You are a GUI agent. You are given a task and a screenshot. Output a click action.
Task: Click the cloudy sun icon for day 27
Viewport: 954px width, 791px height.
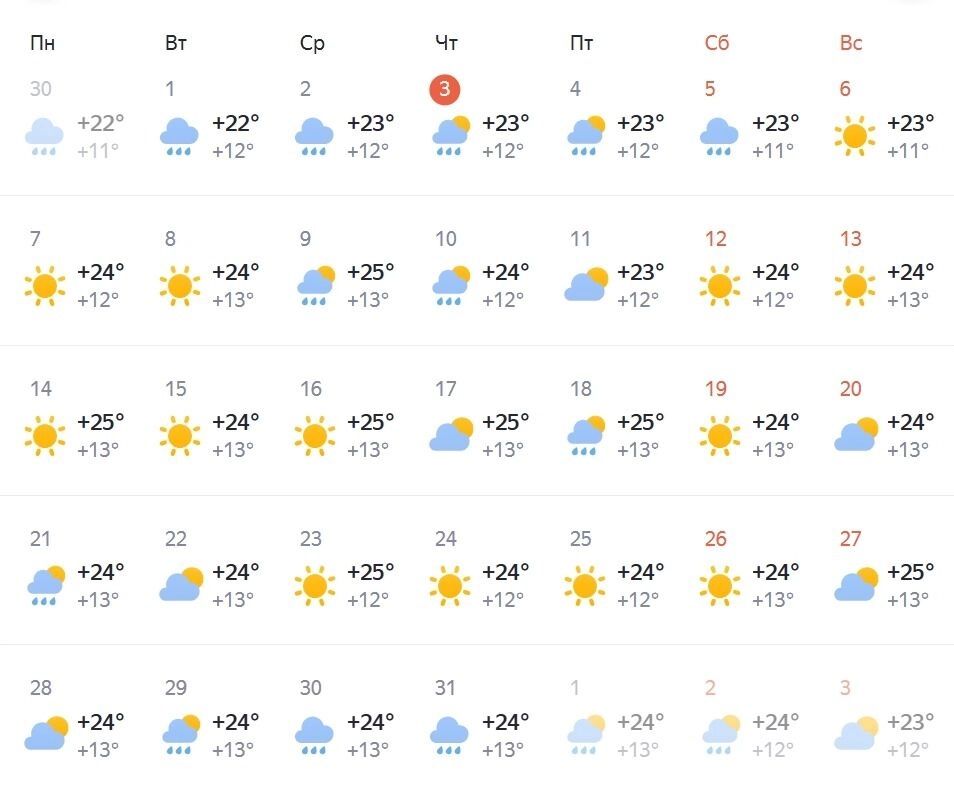pyautogui.click(x=856, y=584)
